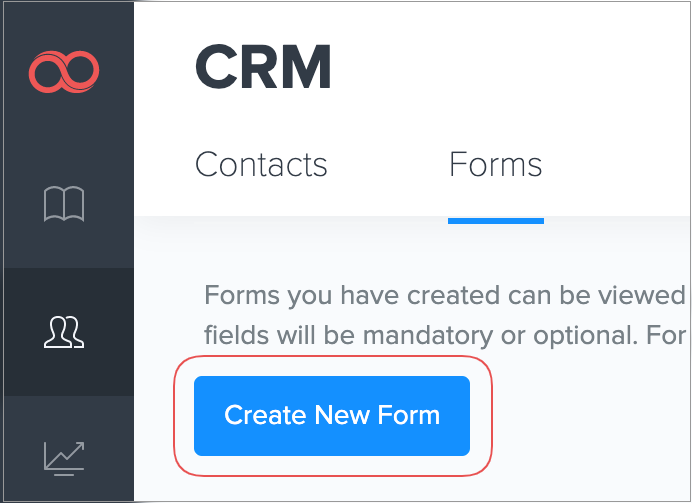Click the blue underline beneath Forms

495,219
